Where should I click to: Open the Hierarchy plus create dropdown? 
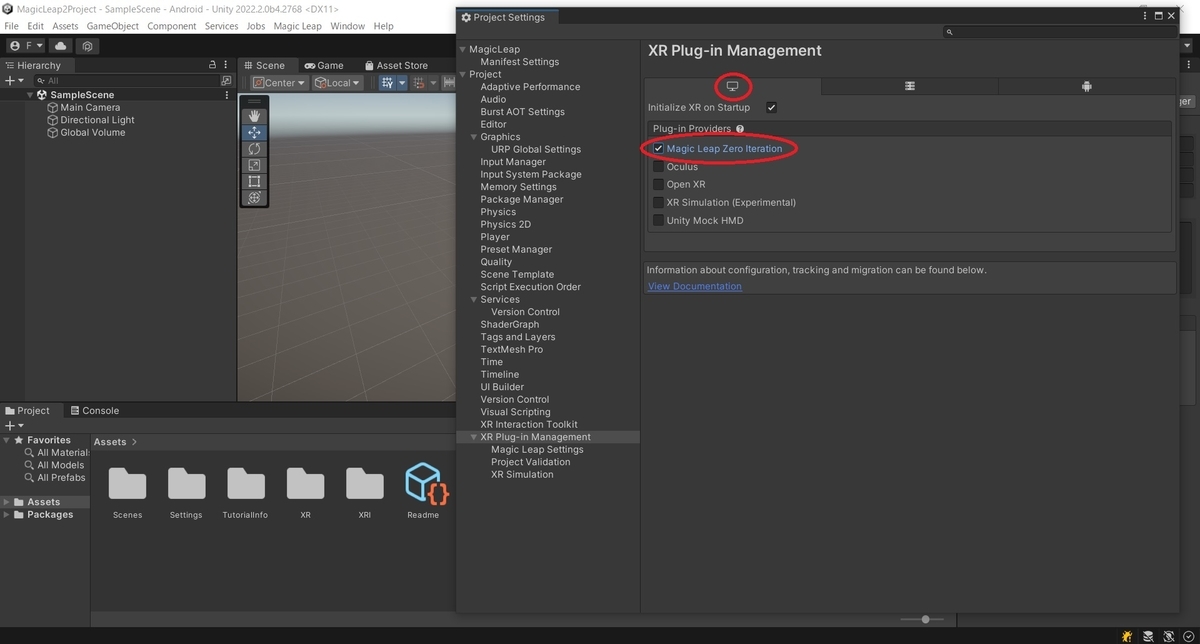pos(14,80)
